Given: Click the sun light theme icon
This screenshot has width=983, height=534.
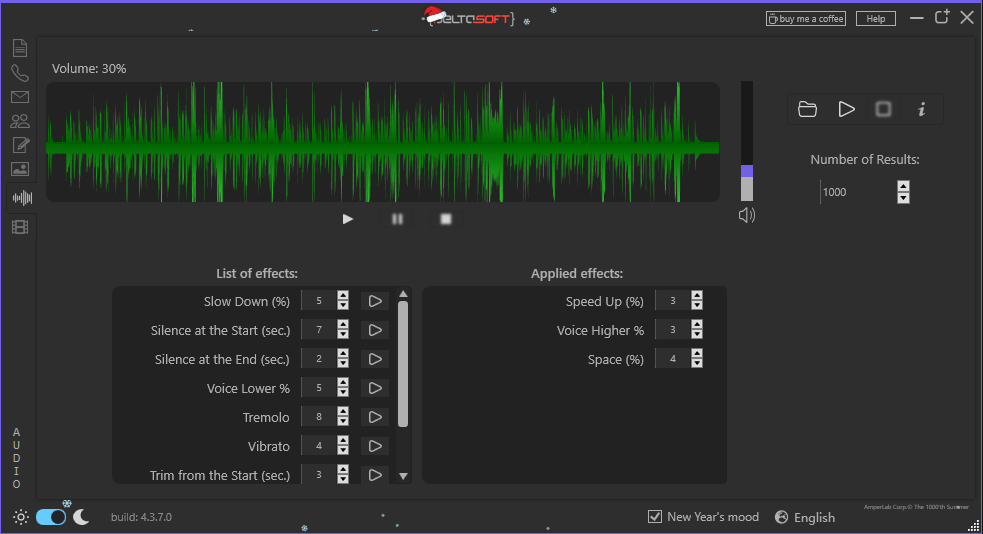Looking at the screenshot, I should click(21, 517).
